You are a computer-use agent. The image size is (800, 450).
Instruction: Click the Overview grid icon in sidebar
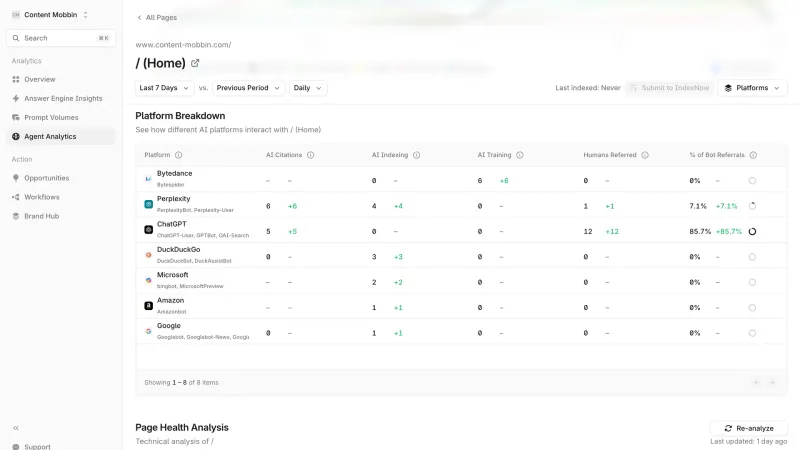(16, 80)
